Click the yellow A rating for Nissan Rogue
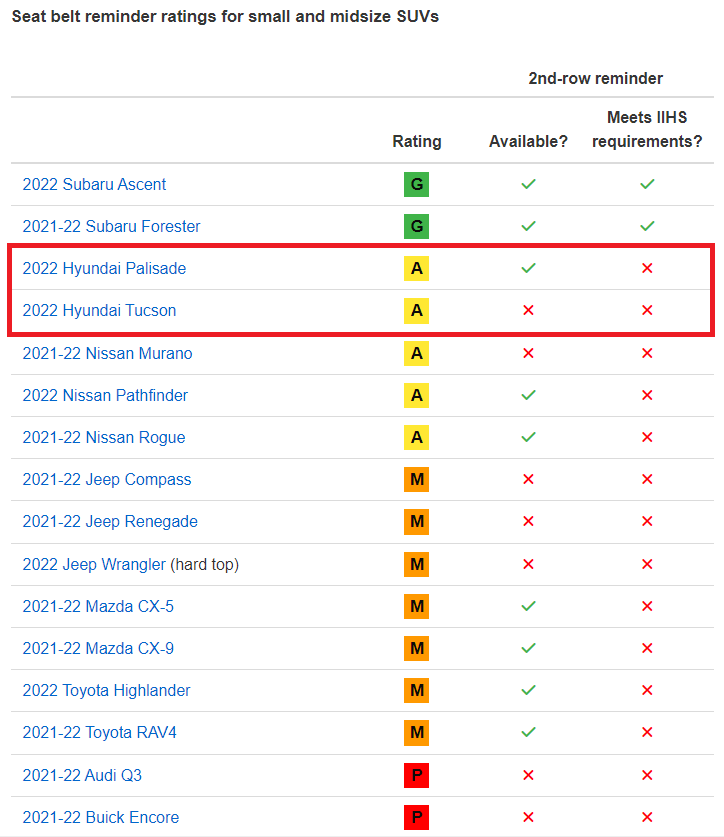 (416, 437)
